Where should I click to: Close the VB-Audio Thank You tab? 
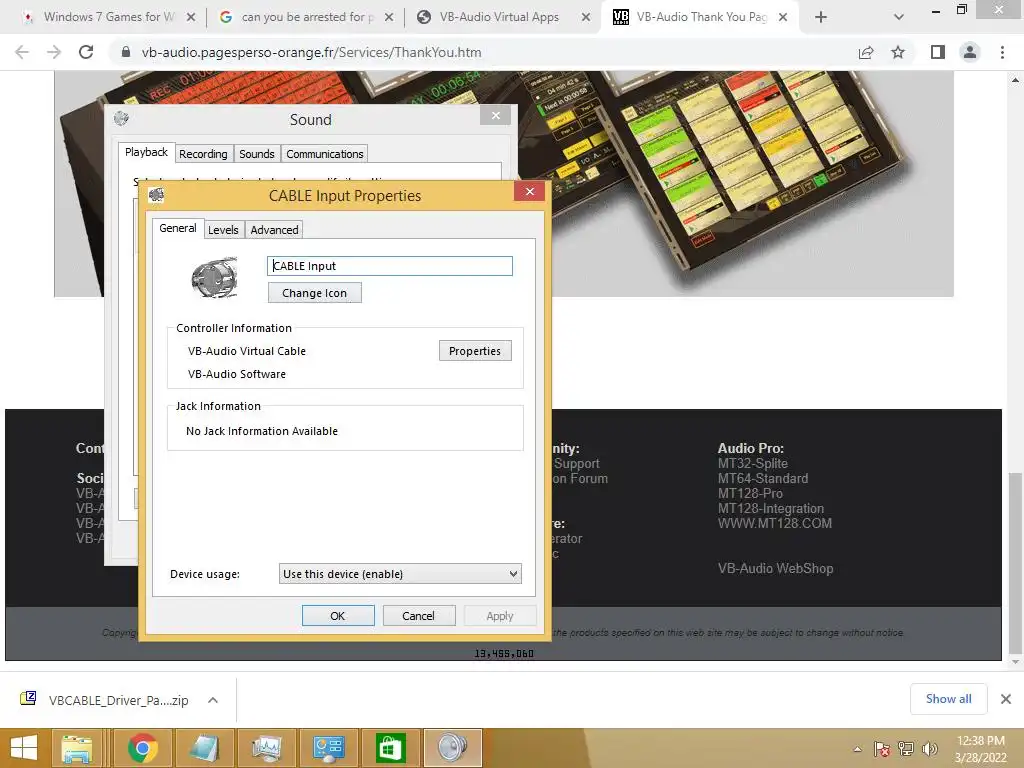click(784, 17)
